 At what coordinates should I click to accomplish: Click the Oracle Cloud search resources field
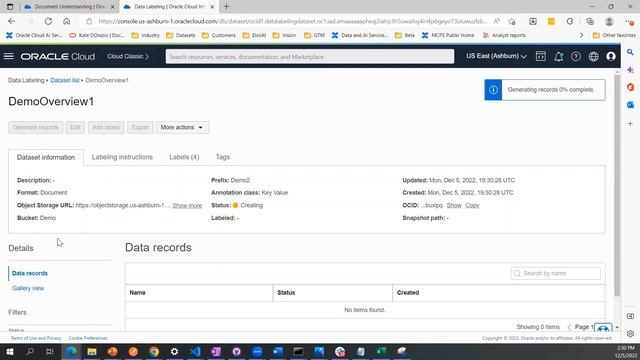[310, 57]
